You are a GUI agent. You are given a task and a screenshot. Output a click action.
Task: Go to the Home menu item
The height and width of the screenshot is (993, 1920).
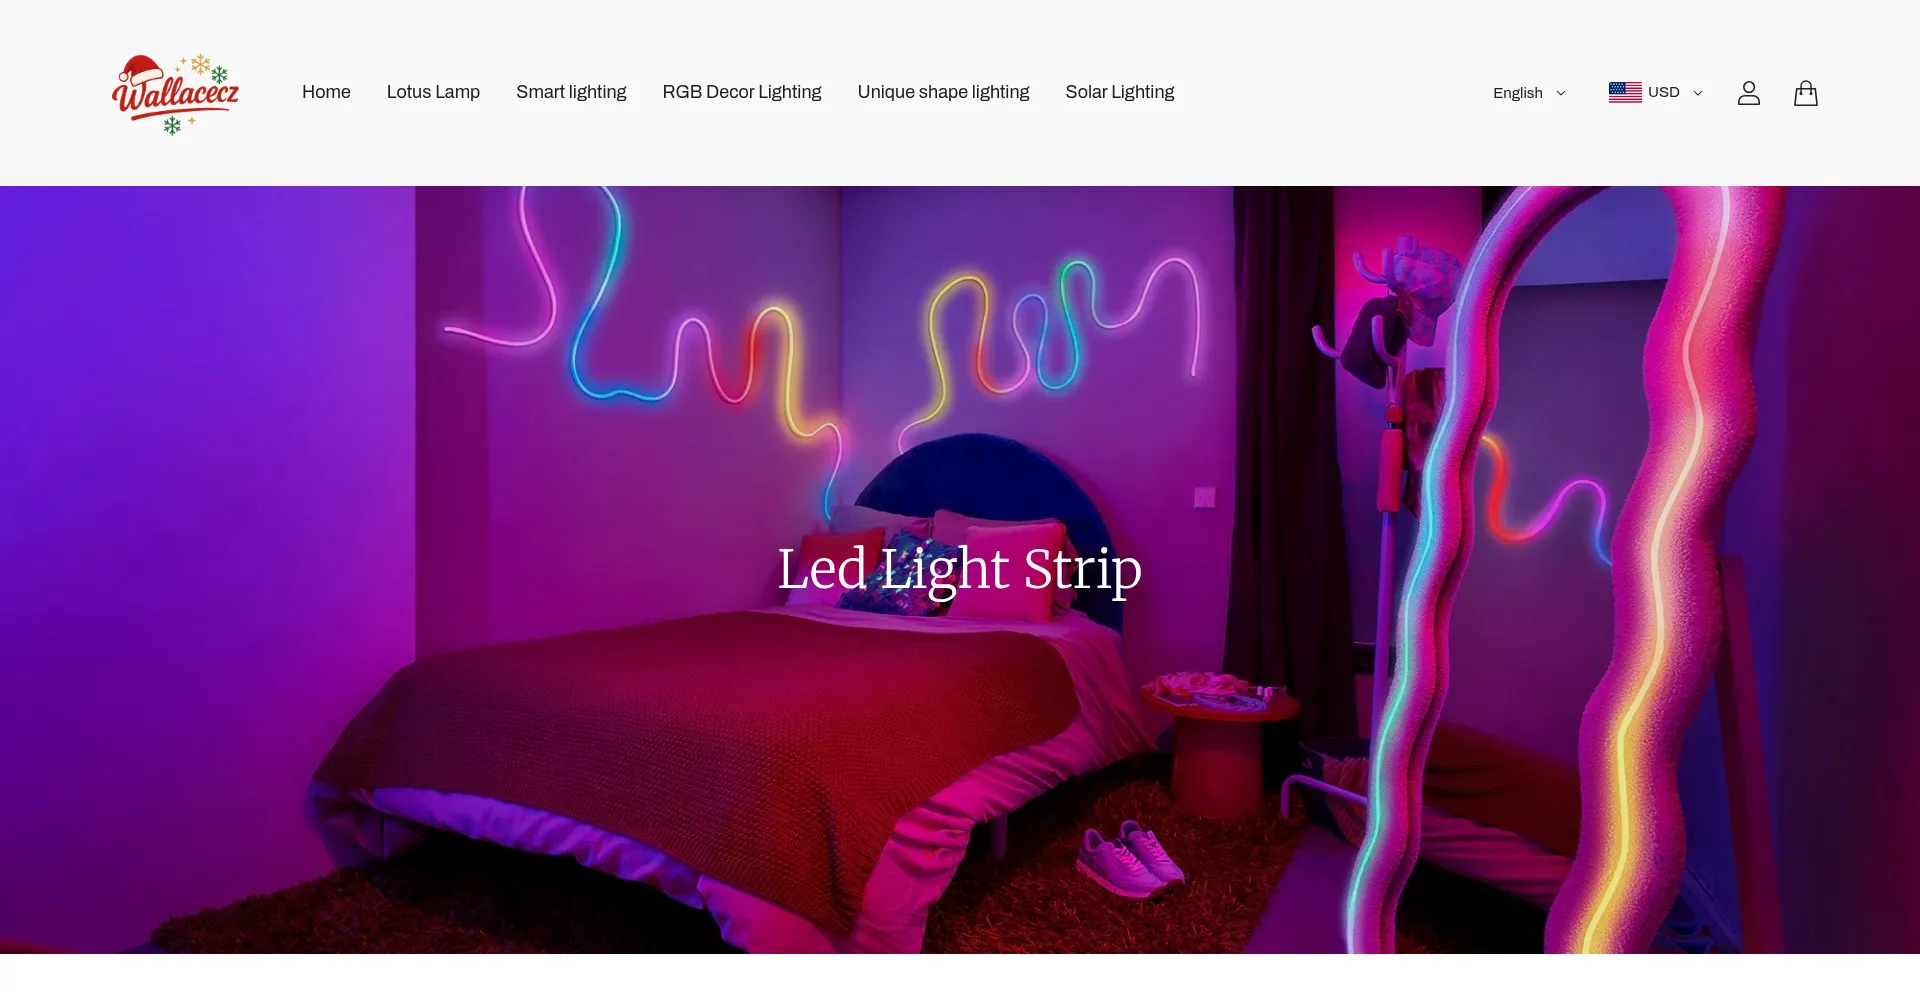pyautogui.click(x=326, y=92)
